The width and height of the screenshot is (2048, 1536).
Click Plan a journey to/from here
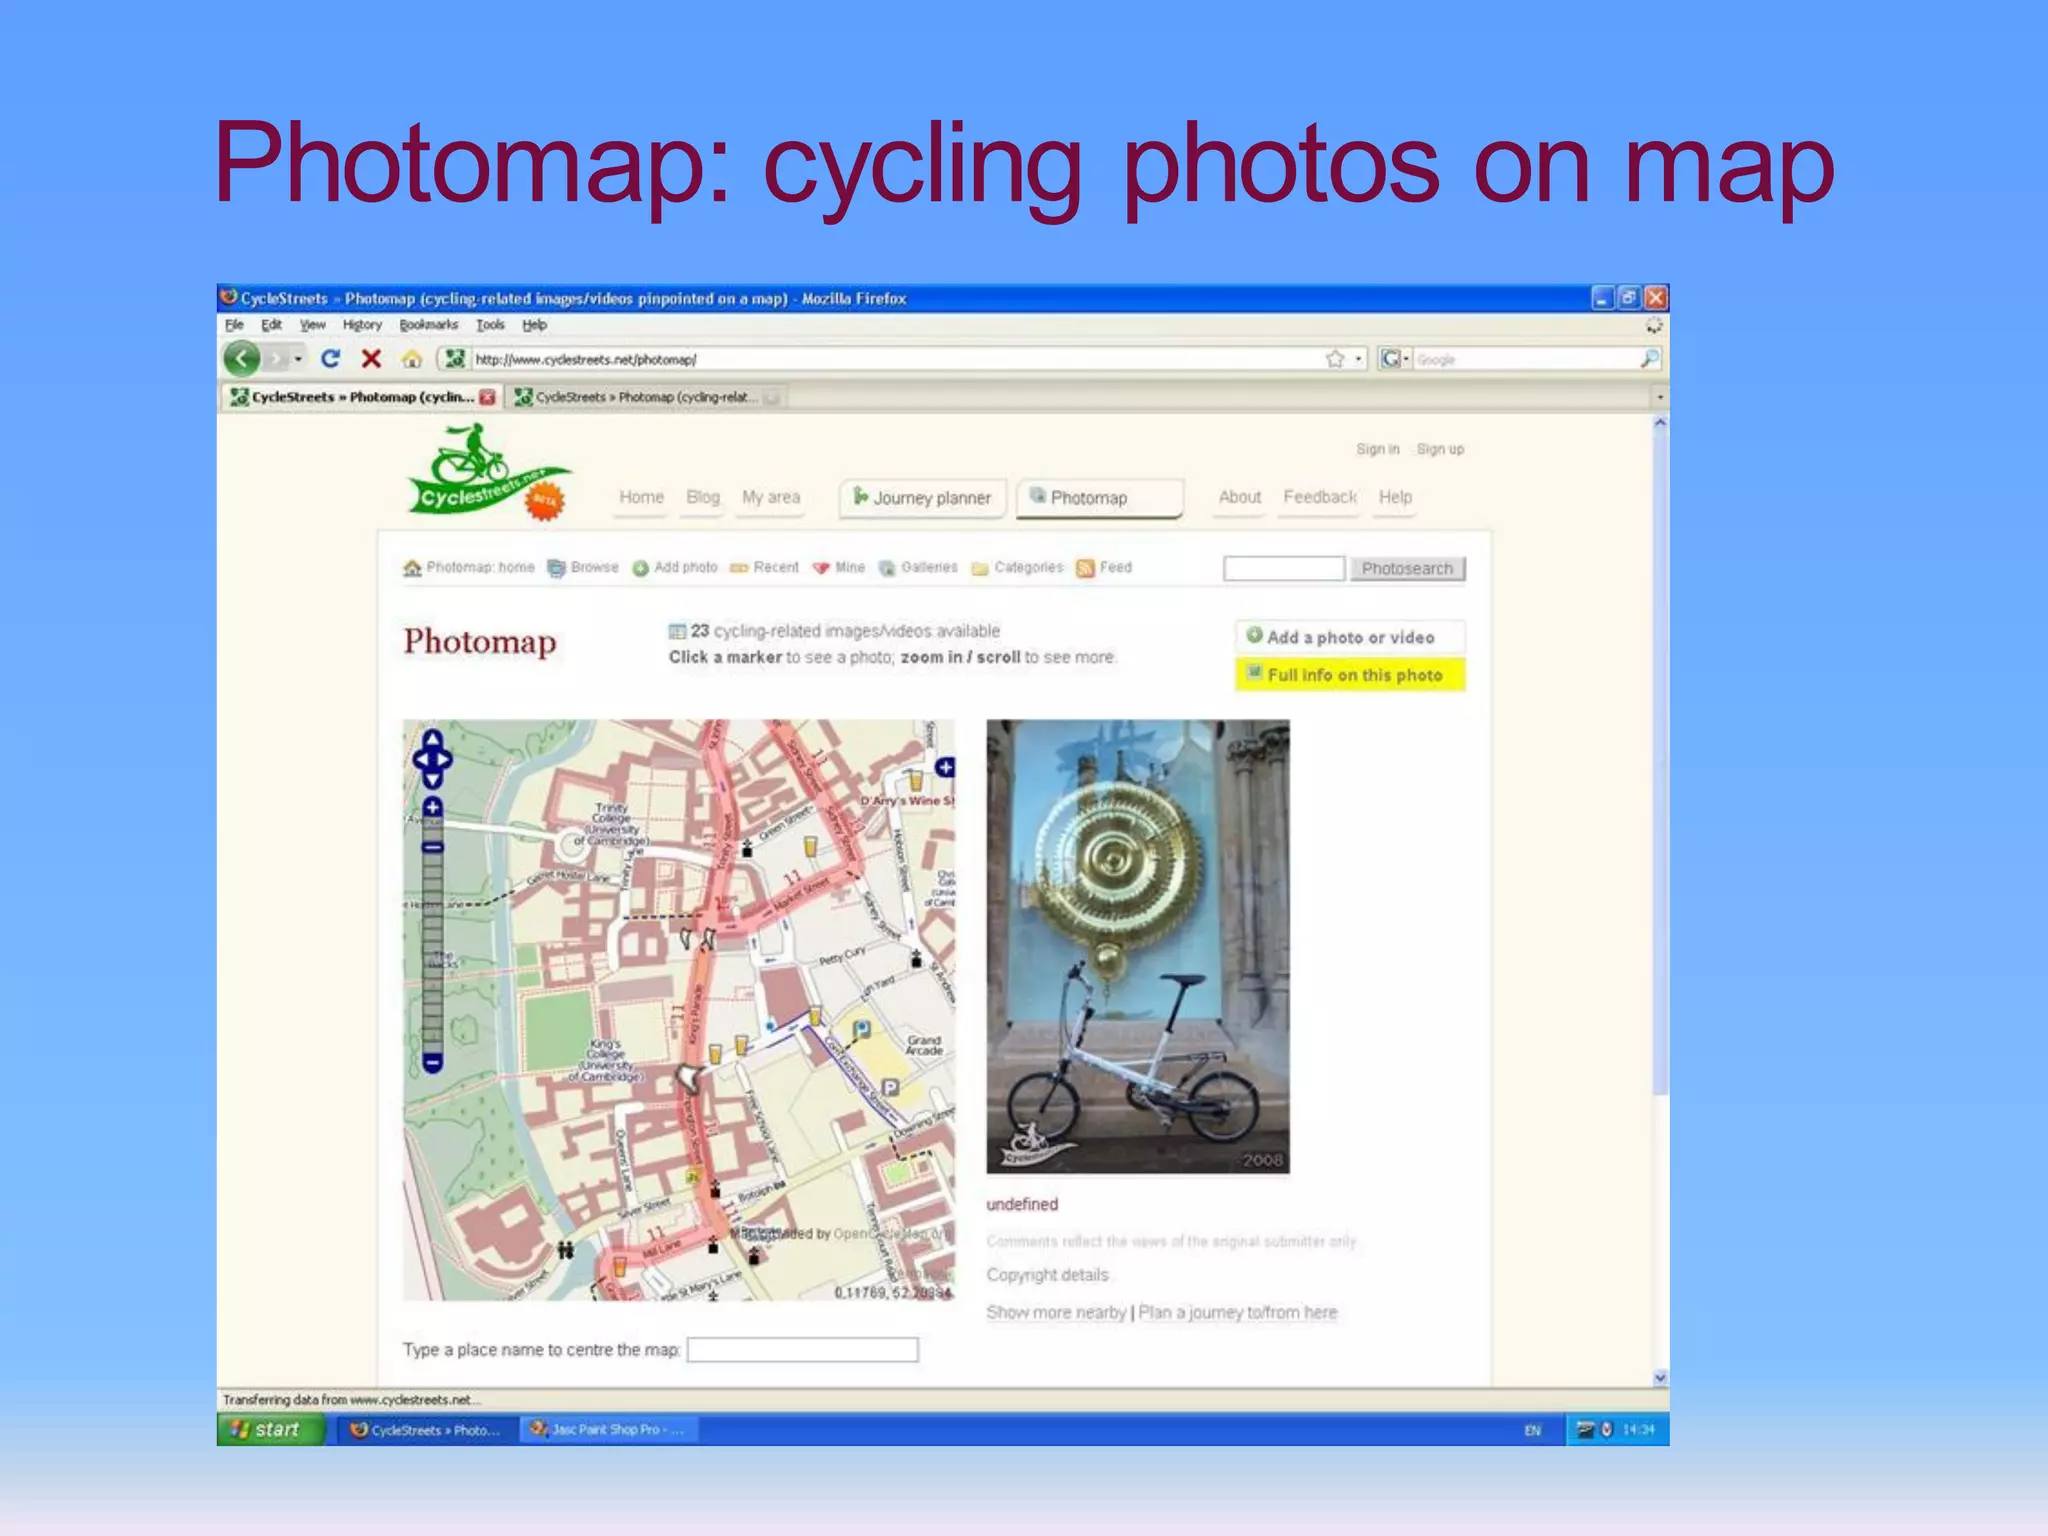point(1237,1312)
